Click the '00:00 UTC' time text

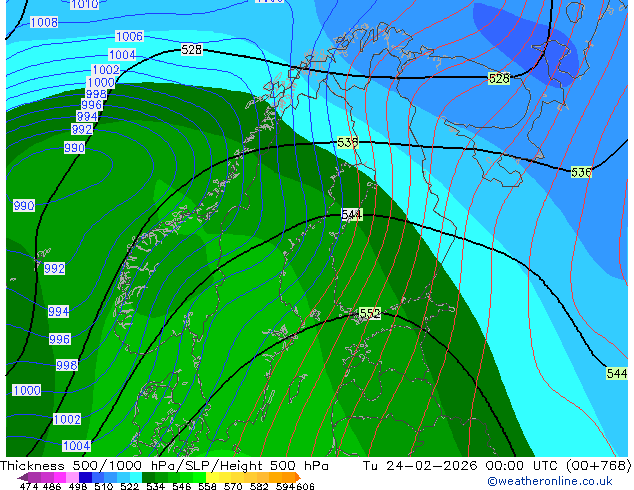pos(523,466)
